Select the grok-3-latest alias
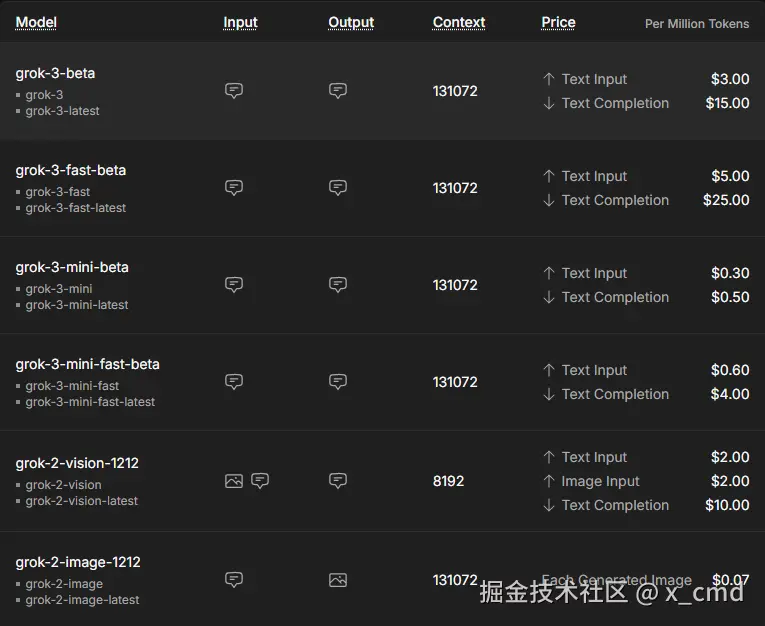Image resolution: width=765 pixels, height=626 pixels. point(62,111)
